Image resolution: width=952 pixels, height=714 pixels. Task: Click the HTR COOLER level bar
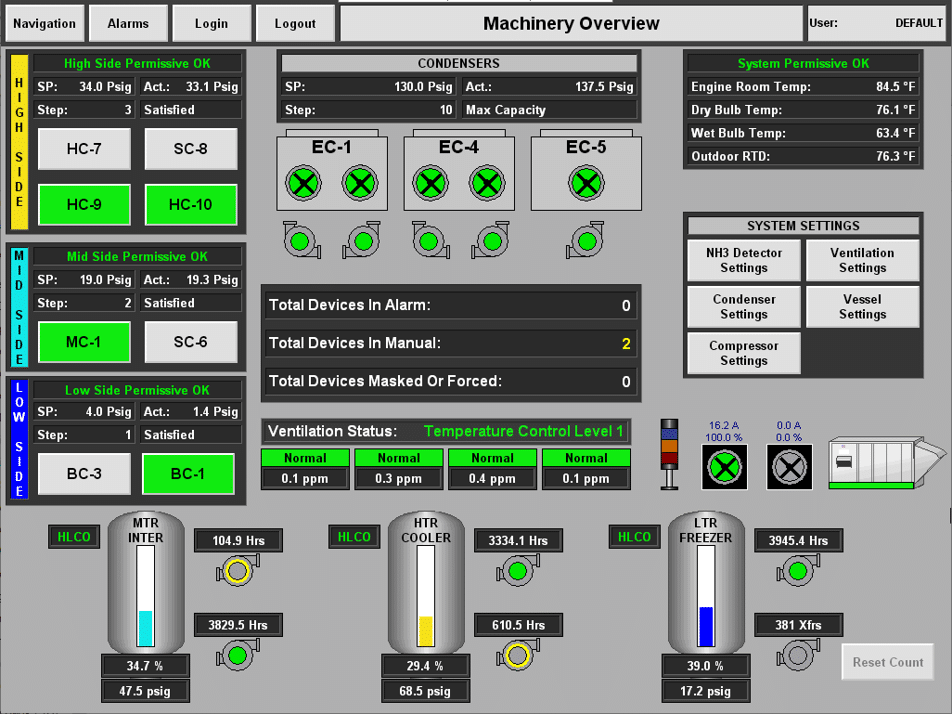[426, 596]
